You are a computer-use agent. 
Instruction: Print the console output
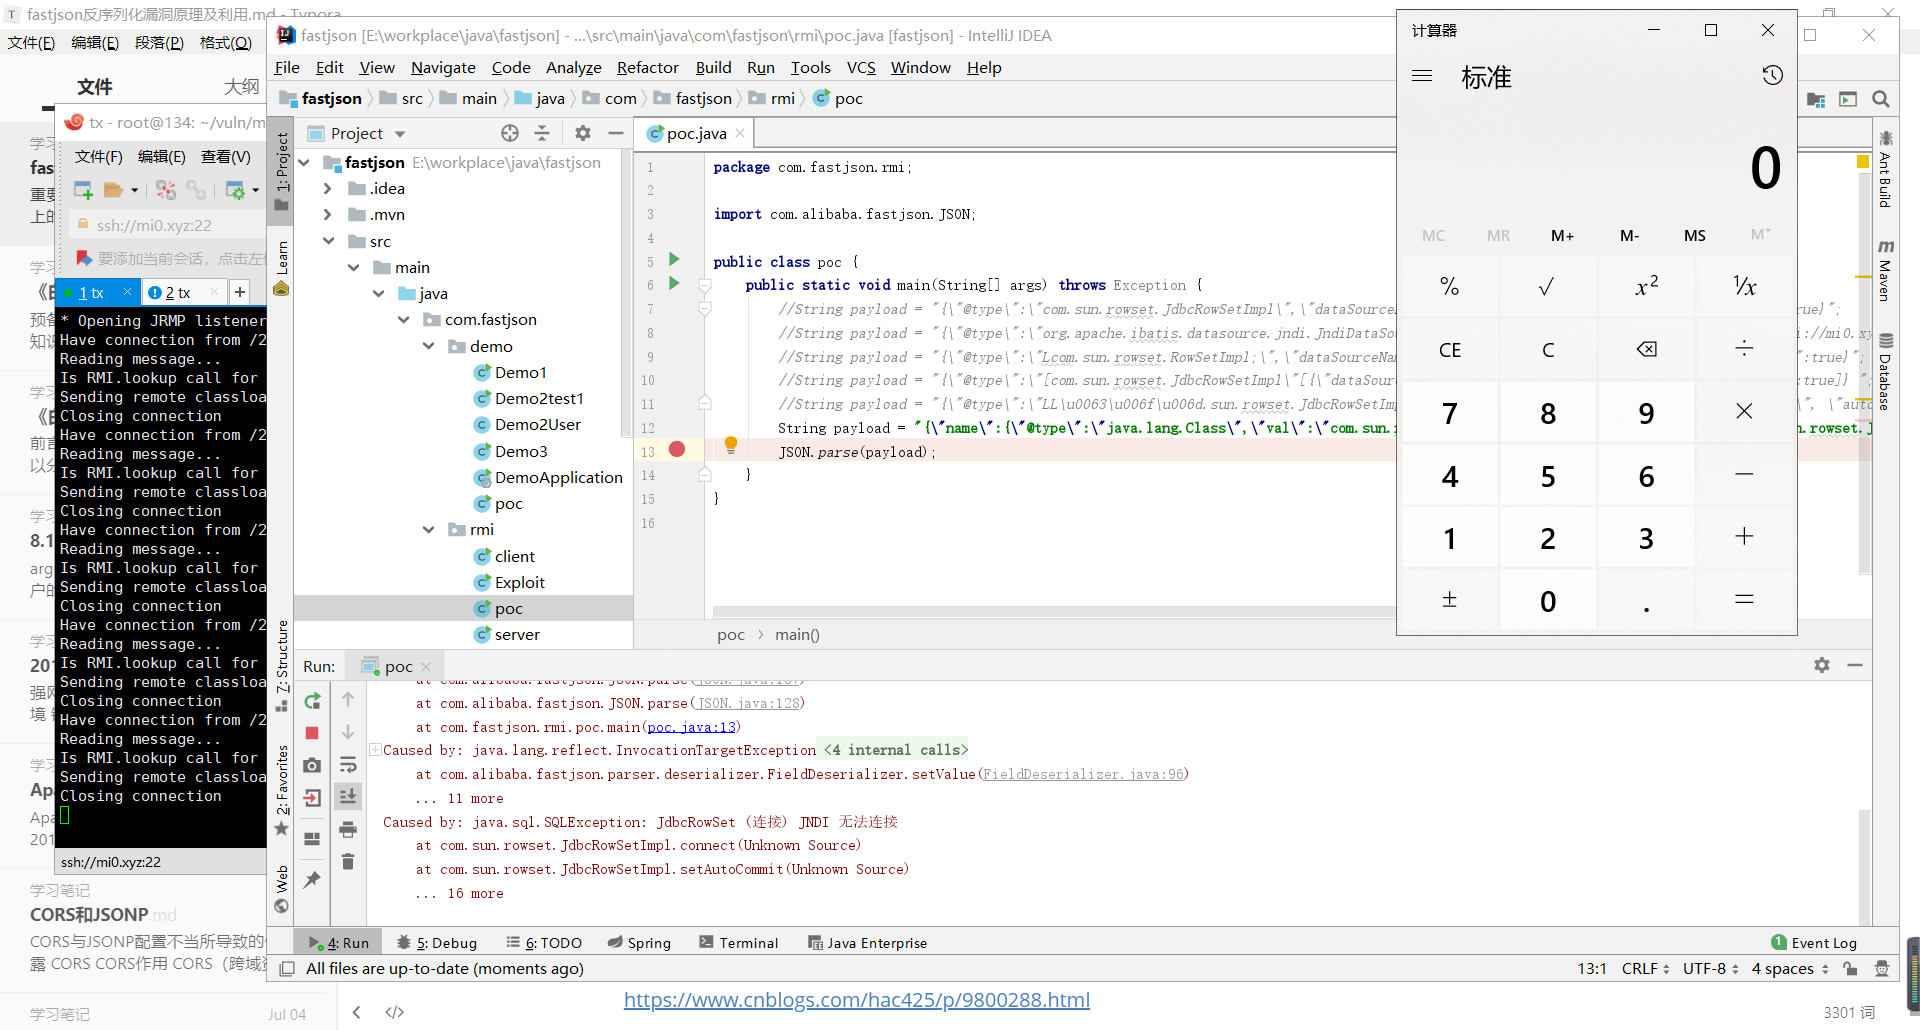[x=348, y=829]
